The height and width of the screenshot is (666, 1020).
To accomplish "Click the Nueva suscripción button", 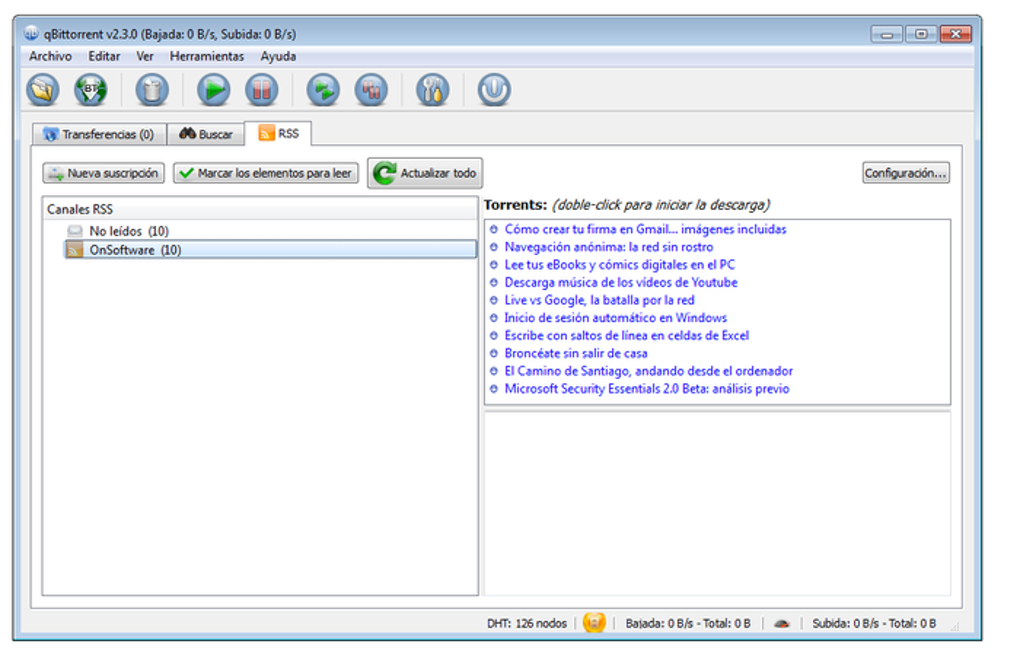I will coord(103,173).
